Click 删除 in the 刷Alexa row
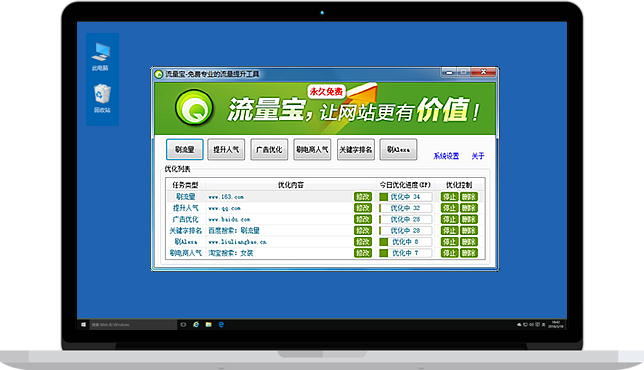The image size is (644, 370). (x=469, y=242)
